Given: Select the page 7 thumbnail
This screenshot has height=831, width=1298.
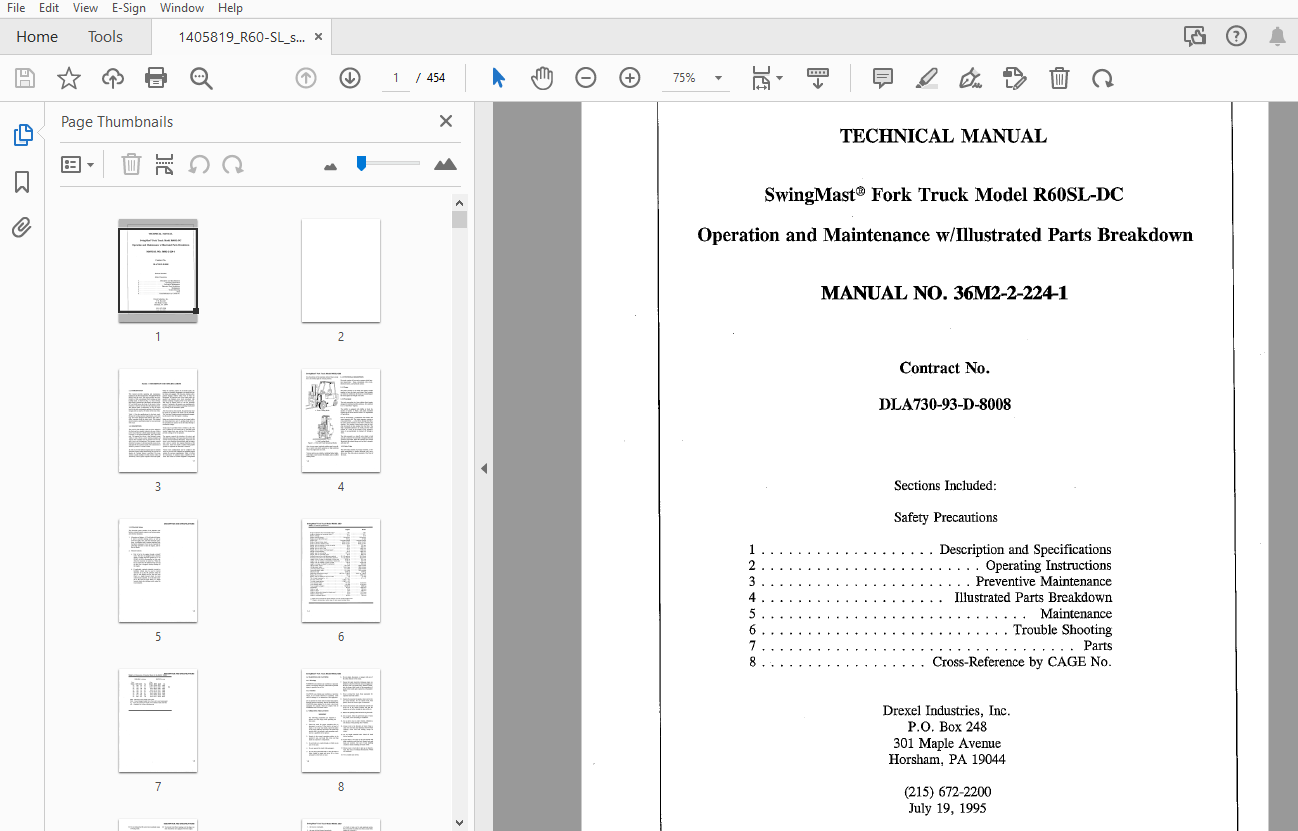Looking at the screenshot, I should point(158,720).
